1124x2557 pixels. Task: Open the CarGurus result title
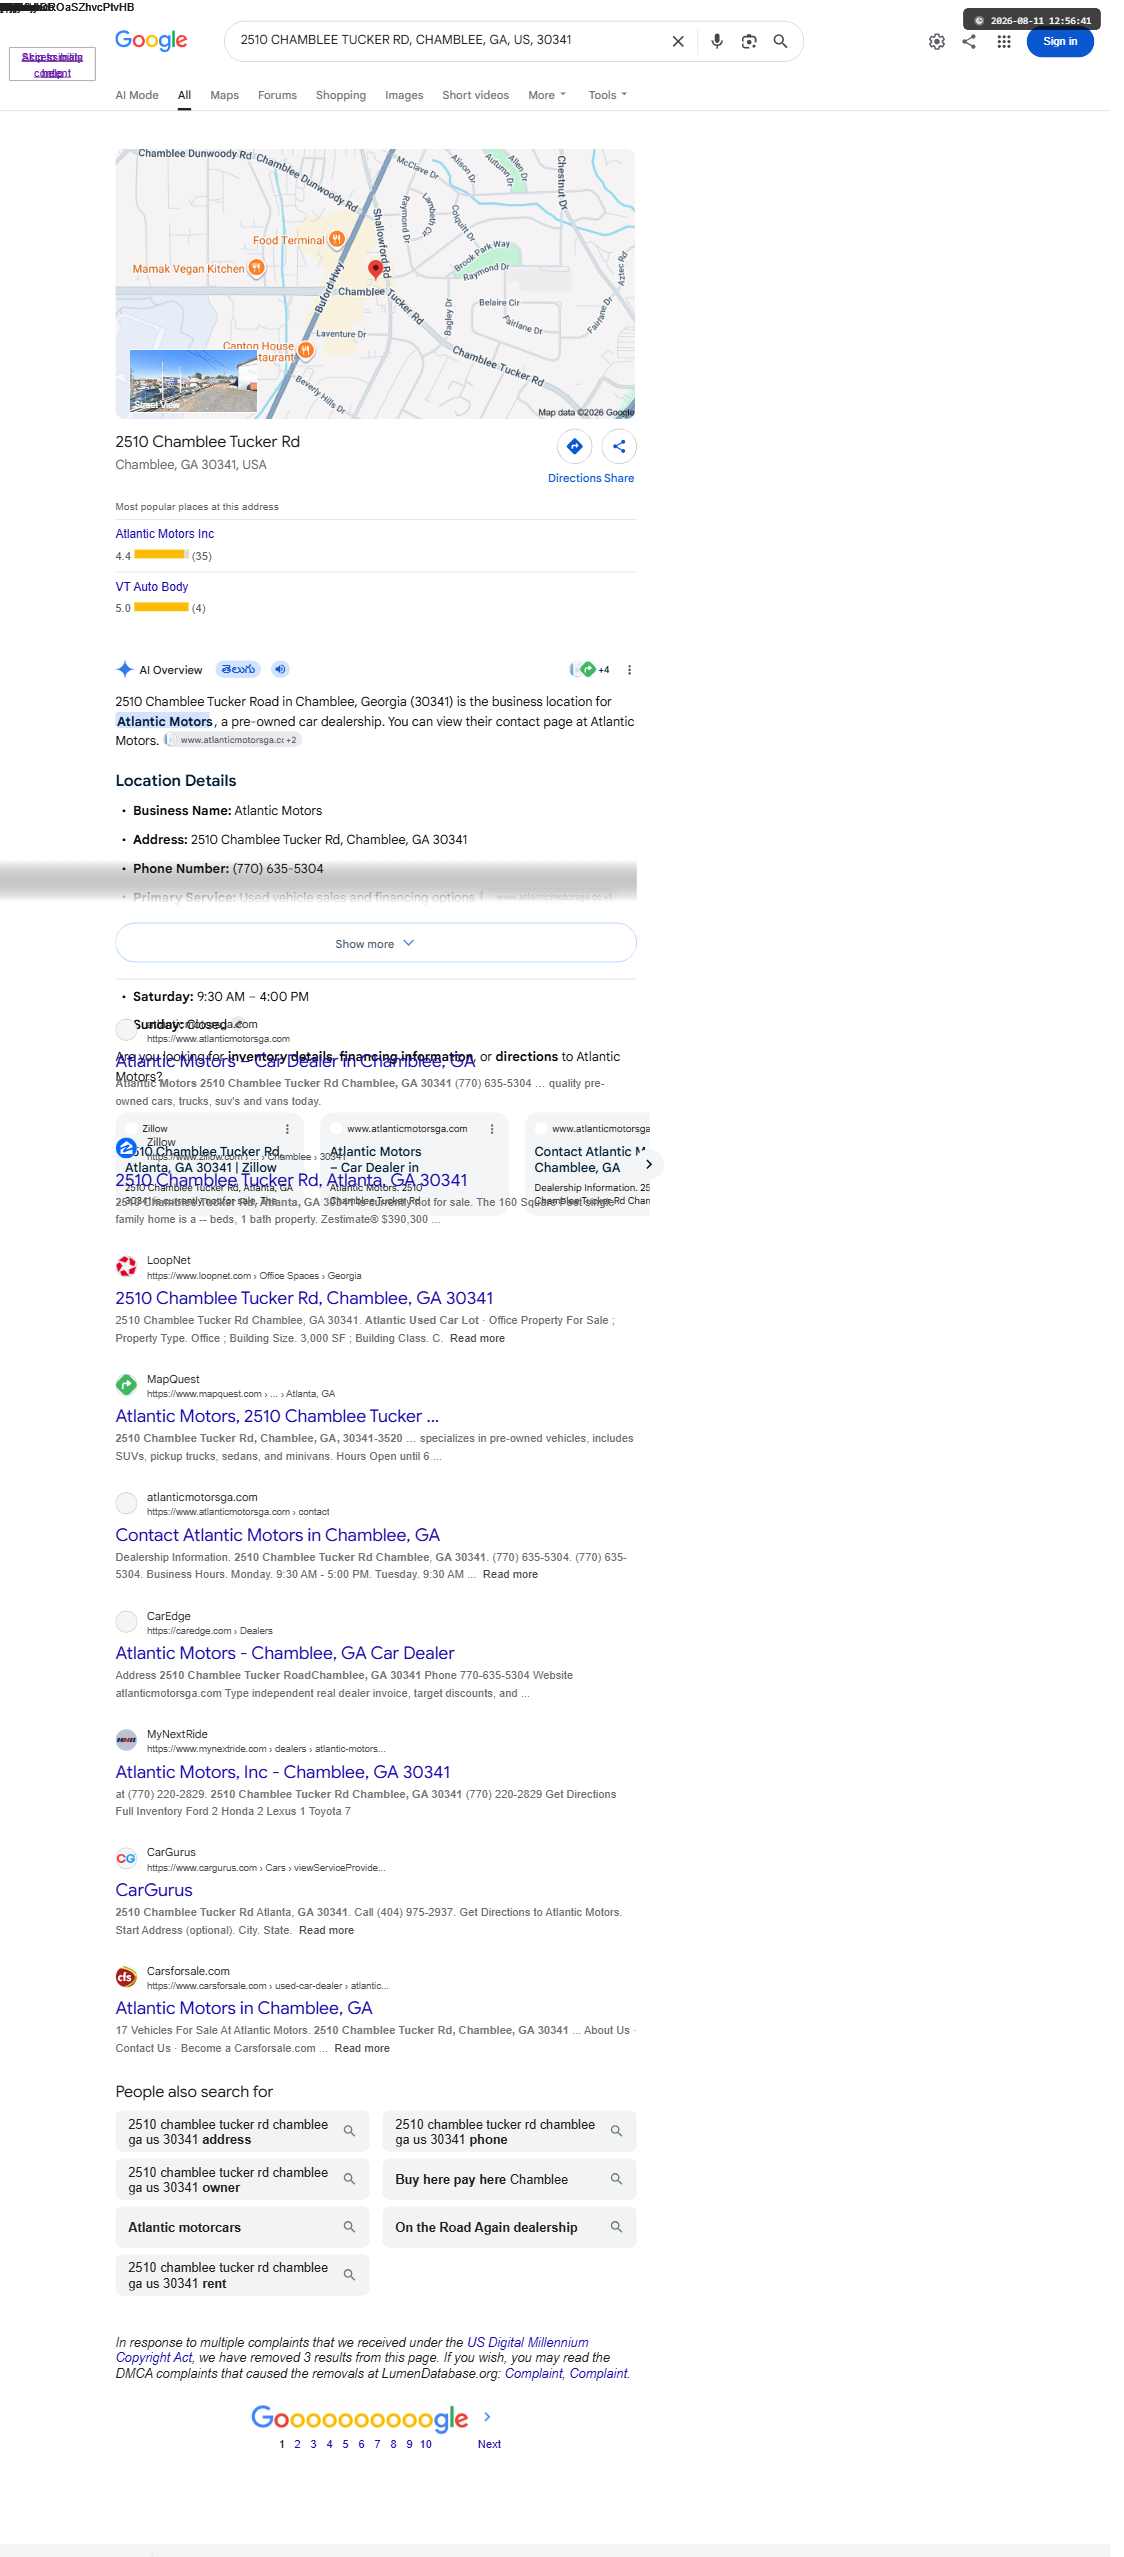coord(154,1890)
